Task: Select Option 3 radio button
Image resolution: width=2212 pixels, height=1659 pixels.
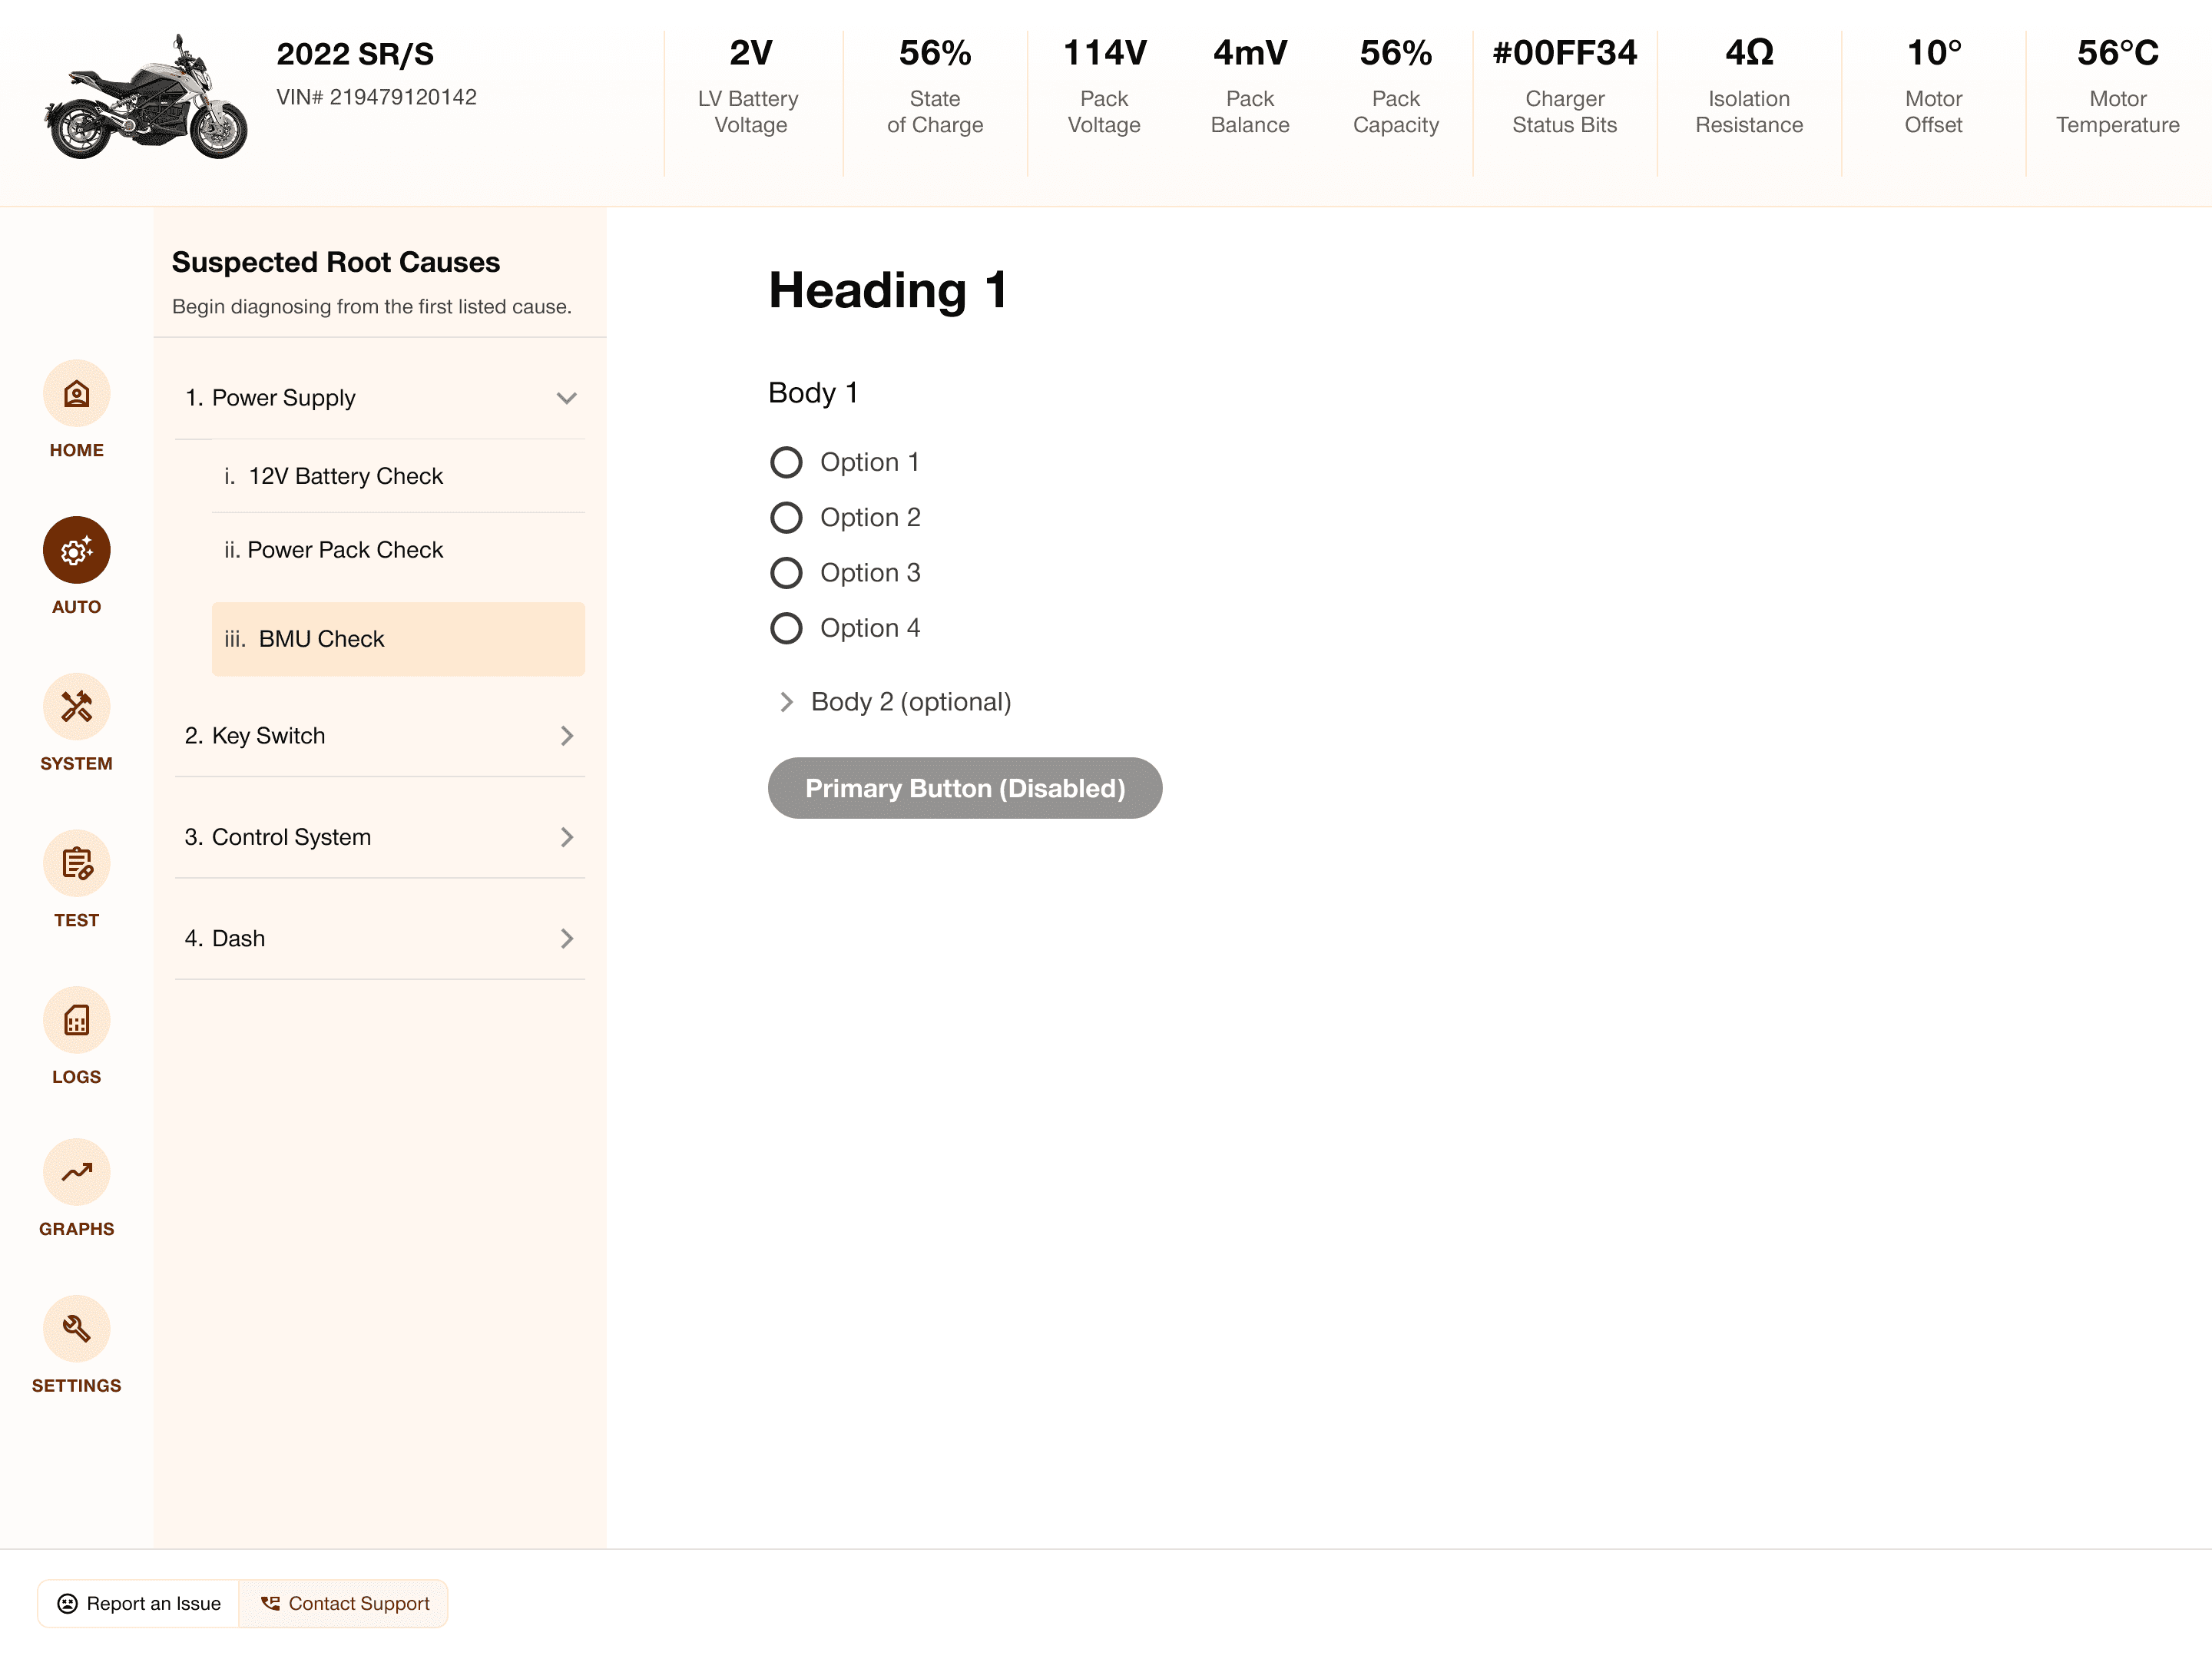Action: [x=786, y=573]
